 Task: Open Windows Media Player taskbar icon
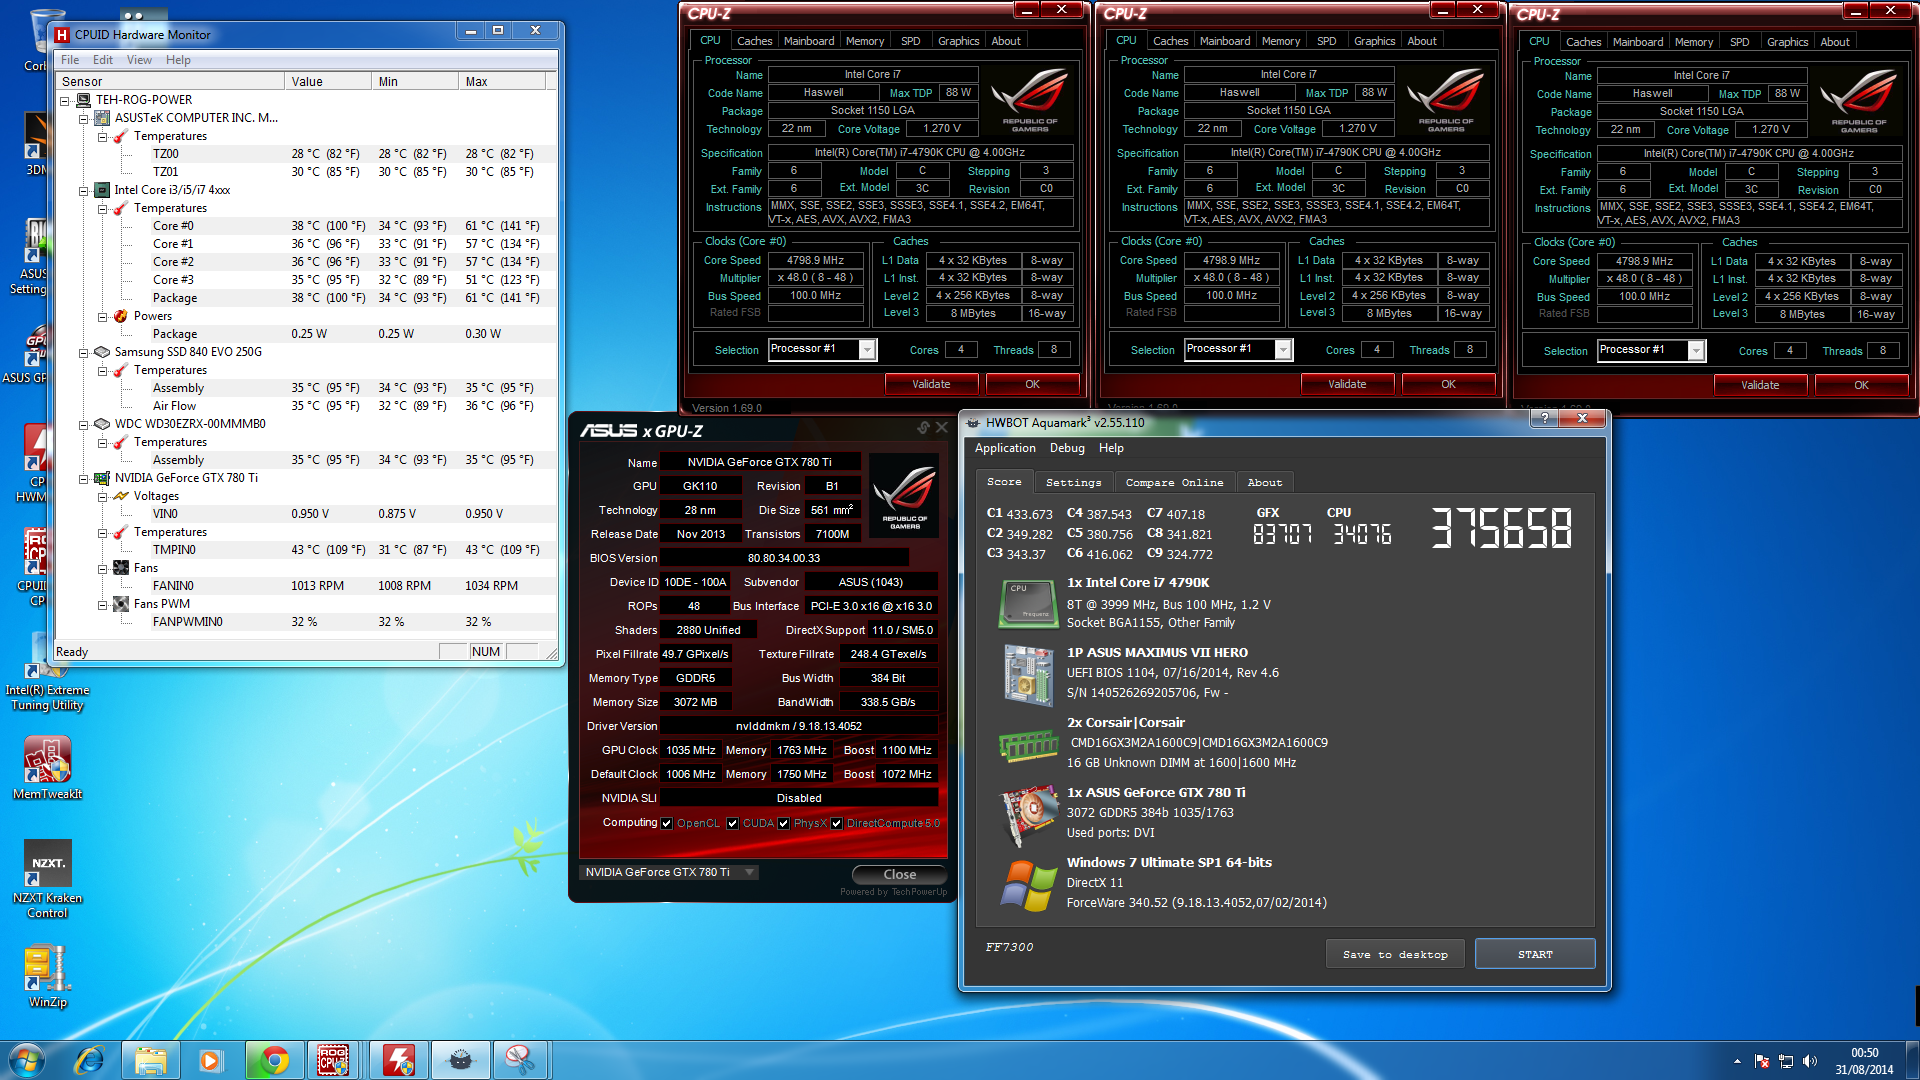[x=211, y=1060]
